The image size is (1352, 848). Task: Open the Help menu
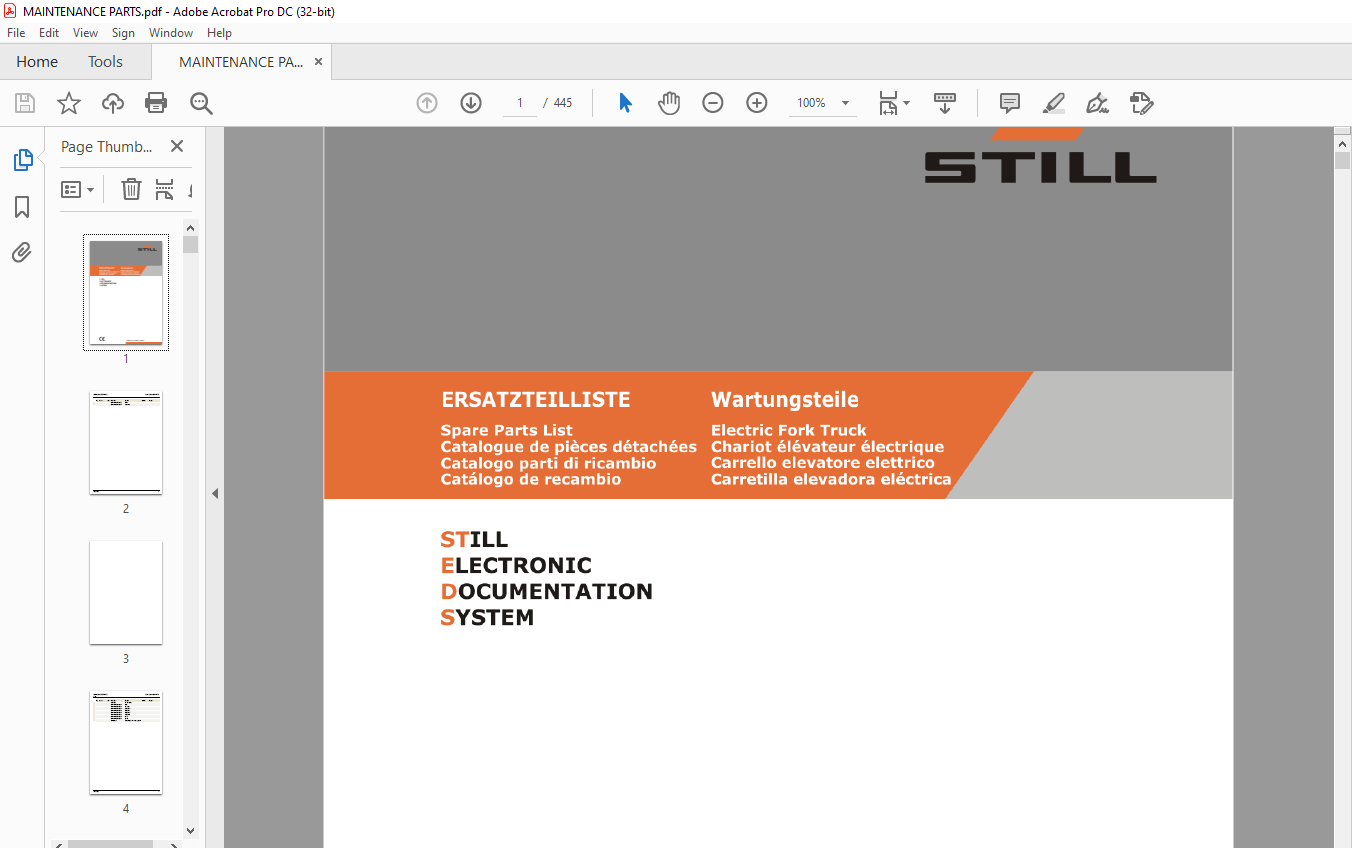pos(219,33)
